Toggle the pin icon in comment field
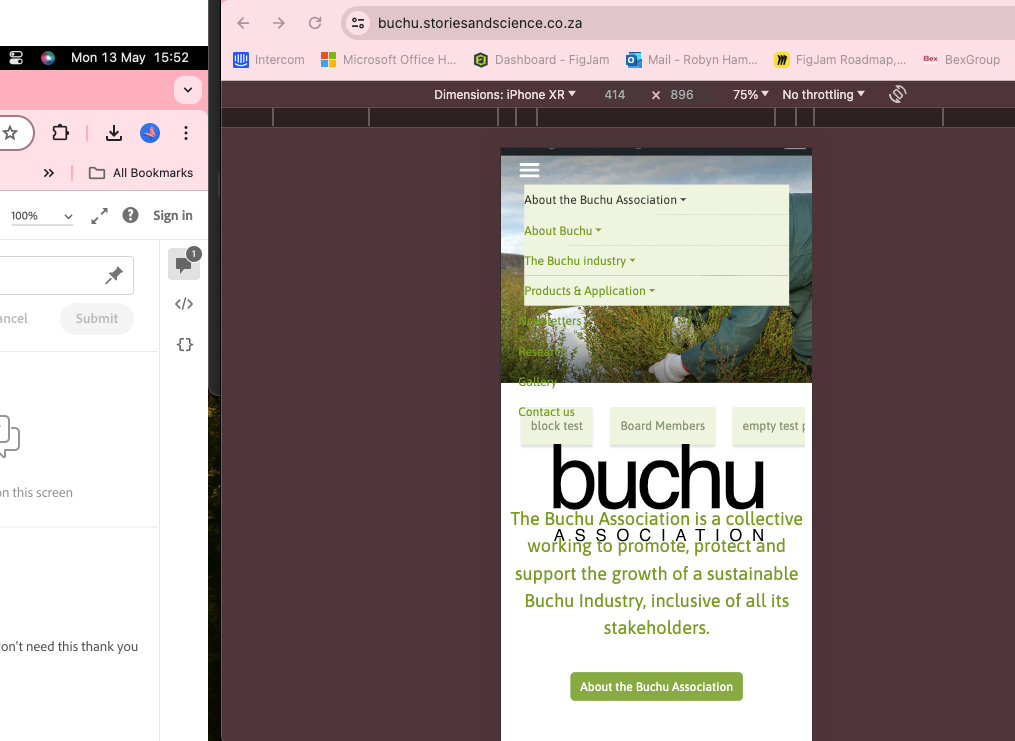This screenshot has height=741, width=1015. point(114,275)
